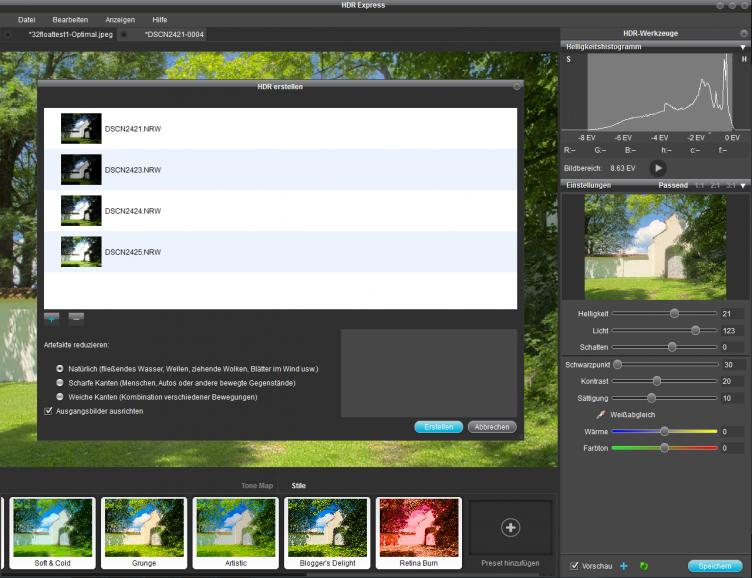Click the preview thumbnail in Einstellungen panel
The height and width of the screenshot is (578, 752).
[x=655, y=247]
